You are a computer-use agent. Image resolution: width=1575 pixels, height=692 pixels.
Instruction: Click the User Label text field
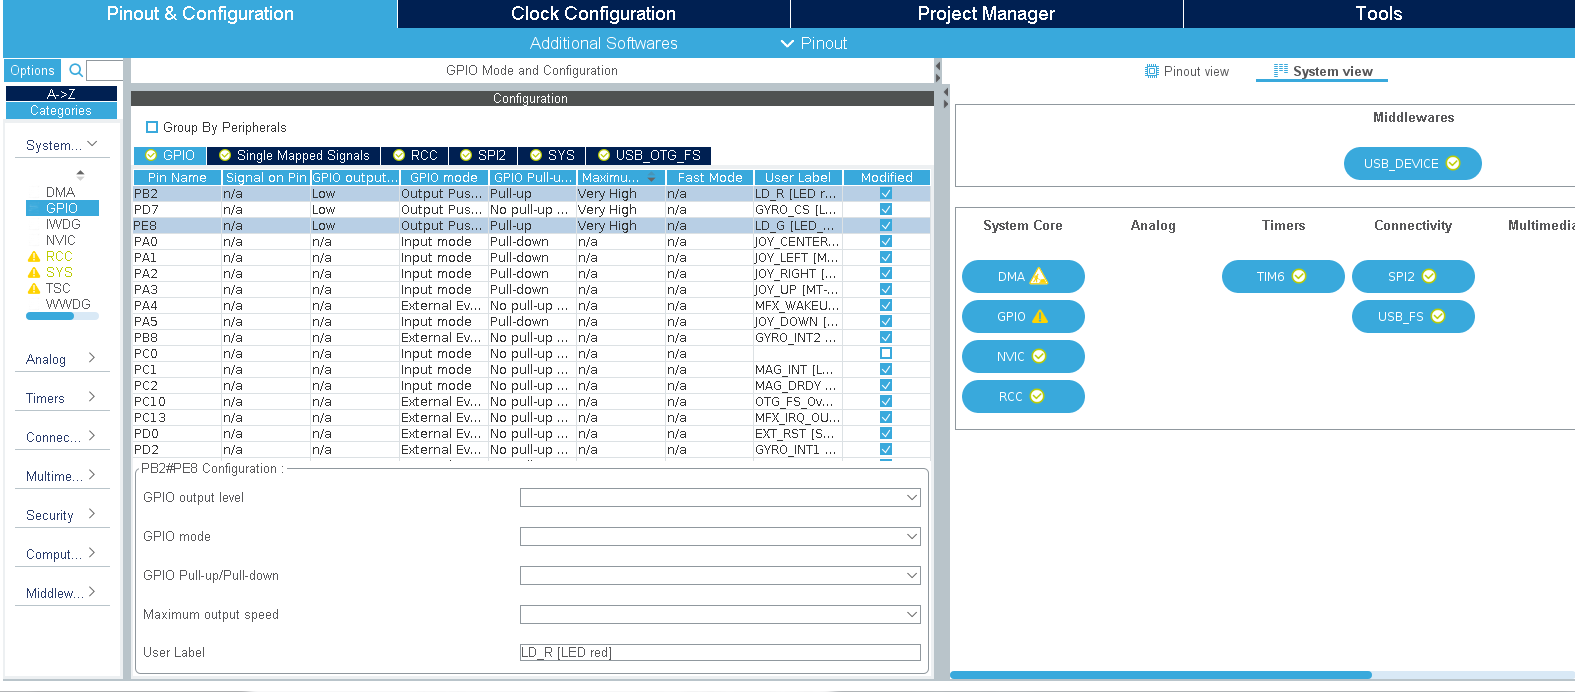(x=720, y=652)
